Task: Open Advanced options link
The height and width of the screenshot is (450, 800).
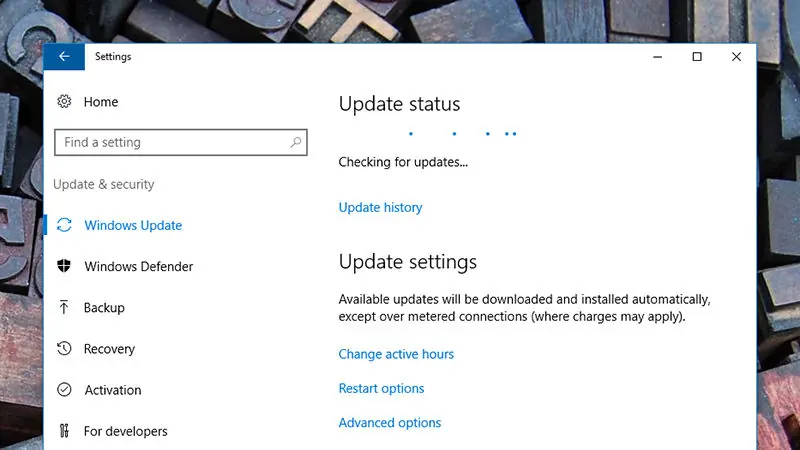Action: [x=390, y=423]
